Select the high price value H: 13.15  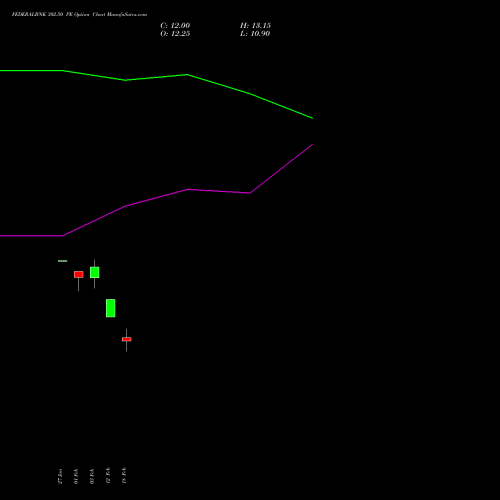[x=255, y=26]
